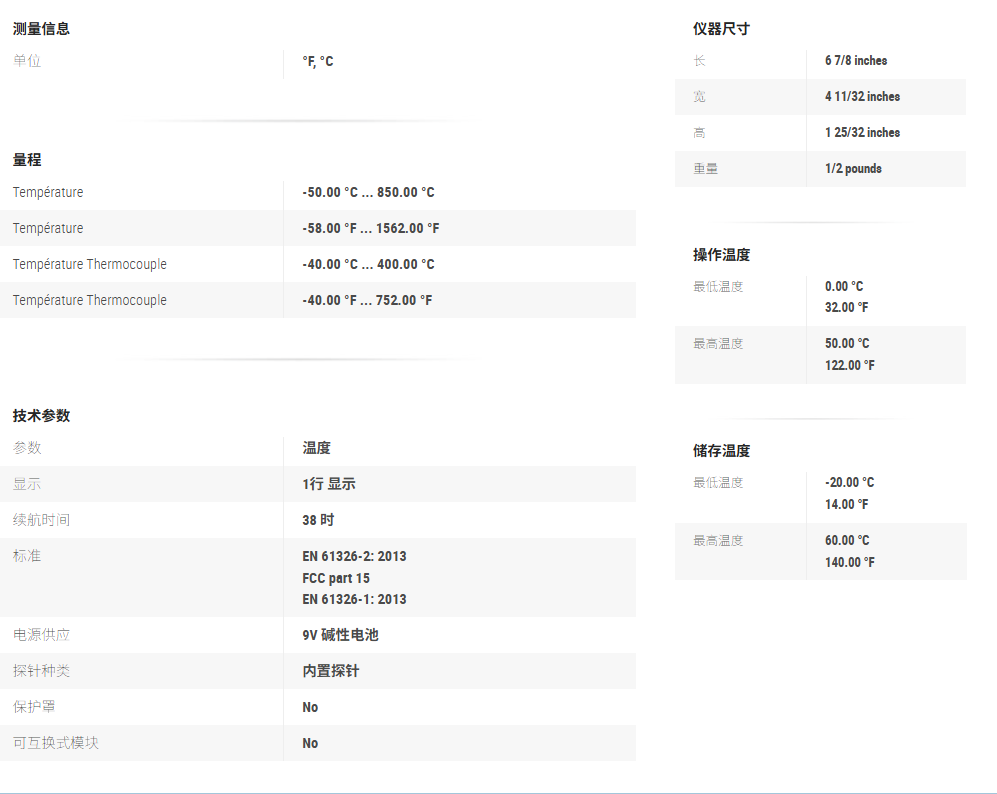Click the 38 时 battery life value
The height and width of the screenshot is (794, 997).
318,520
